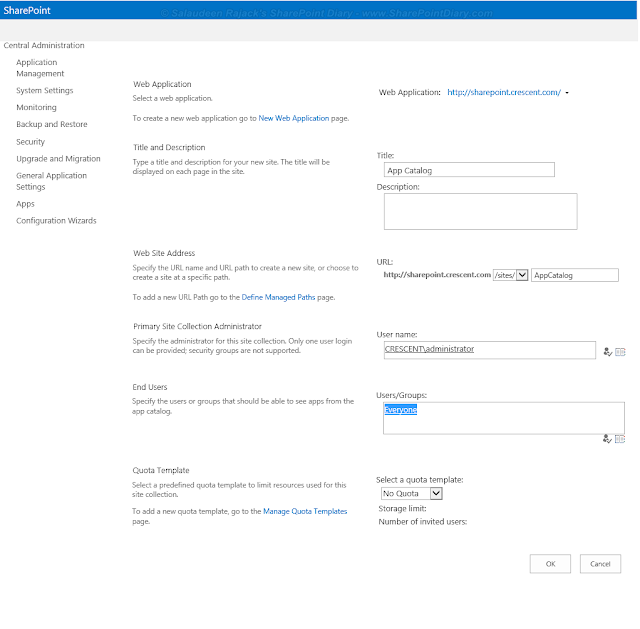Navigate to Upgrade and Migration
This screenshot has height=629, width=640.
coord(58,158)
